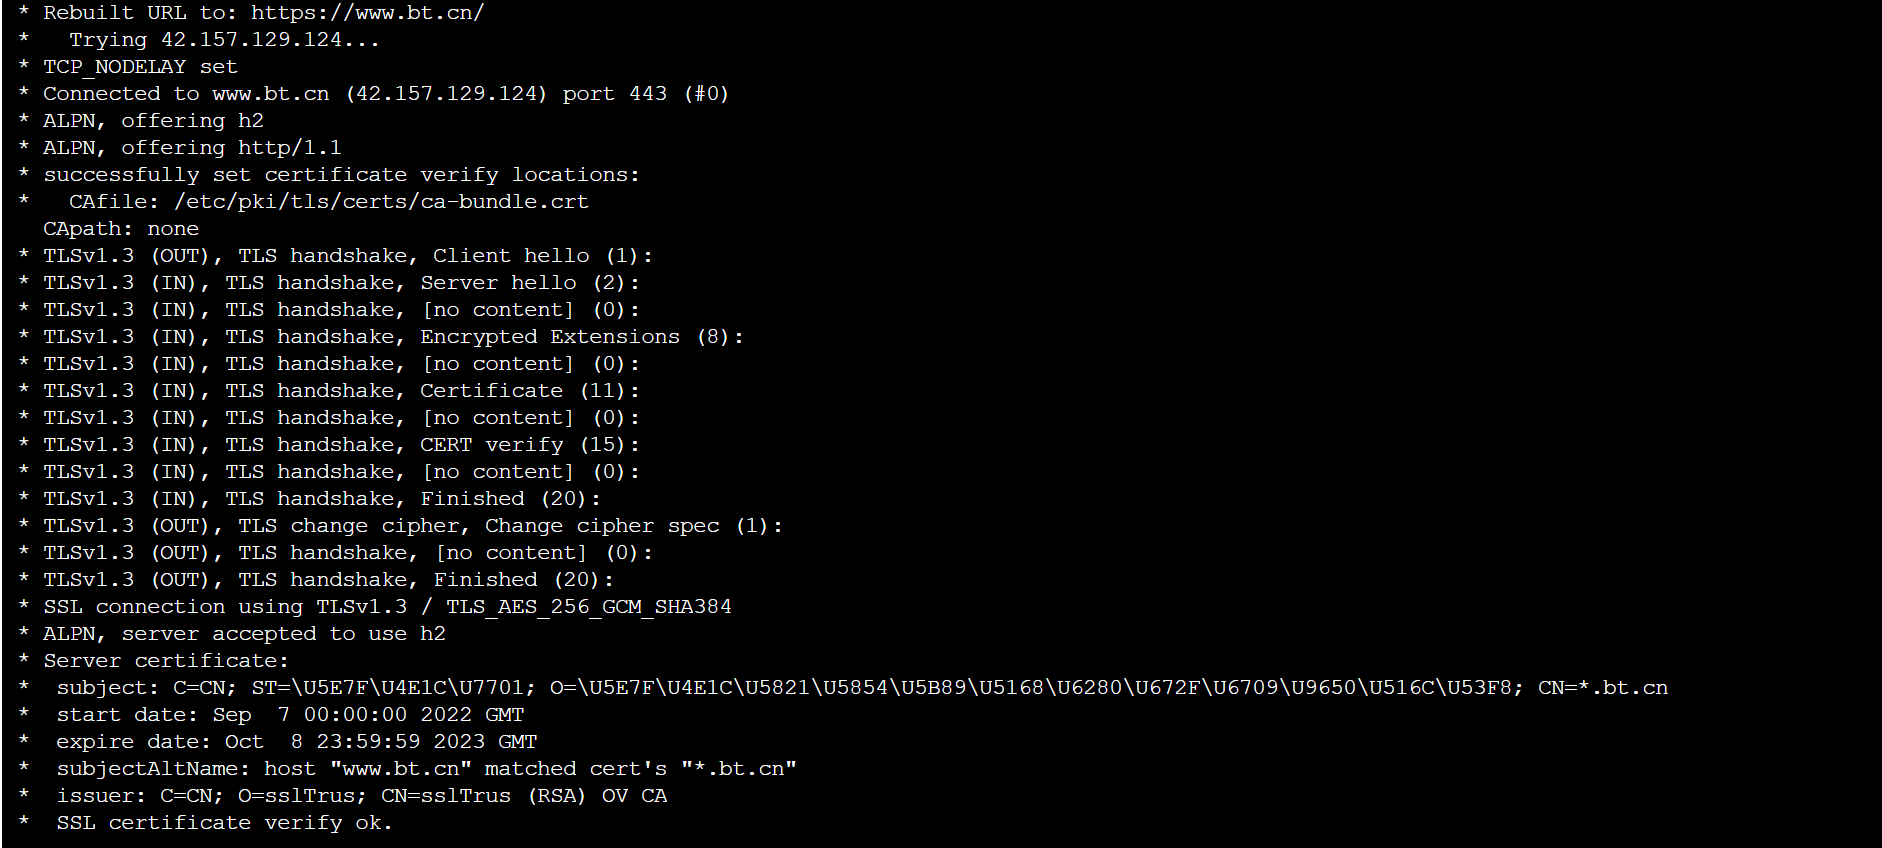Viewport: 1882px width, 848px height.
Task: Click the Server hello handshake line
Action: tap(340, 283)
